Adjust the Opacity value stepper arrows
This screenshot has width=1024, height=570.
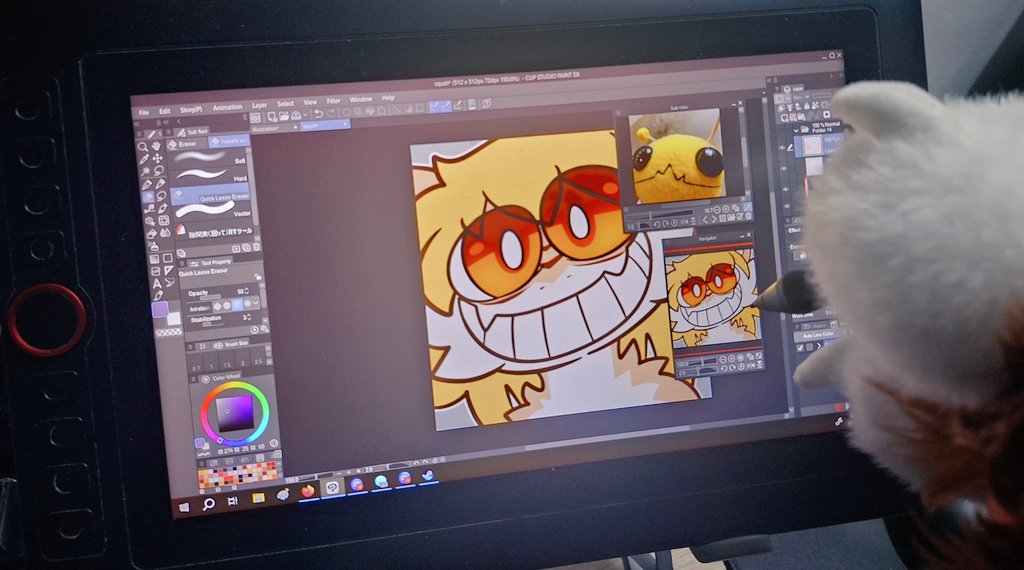[247, 291]
